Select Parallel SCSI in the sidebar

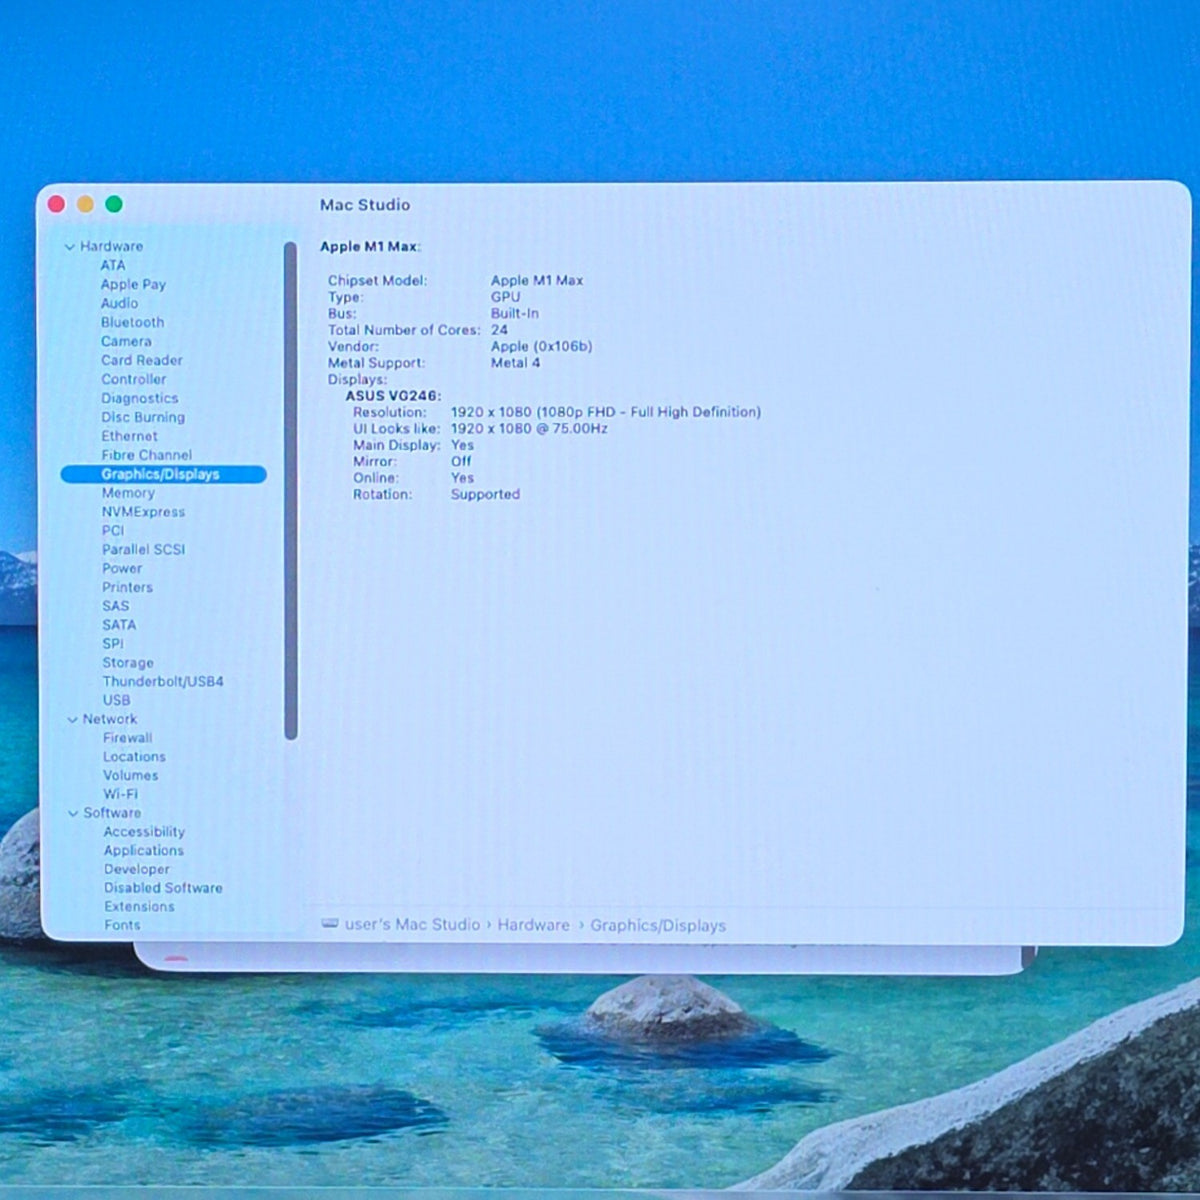[143, 549]
